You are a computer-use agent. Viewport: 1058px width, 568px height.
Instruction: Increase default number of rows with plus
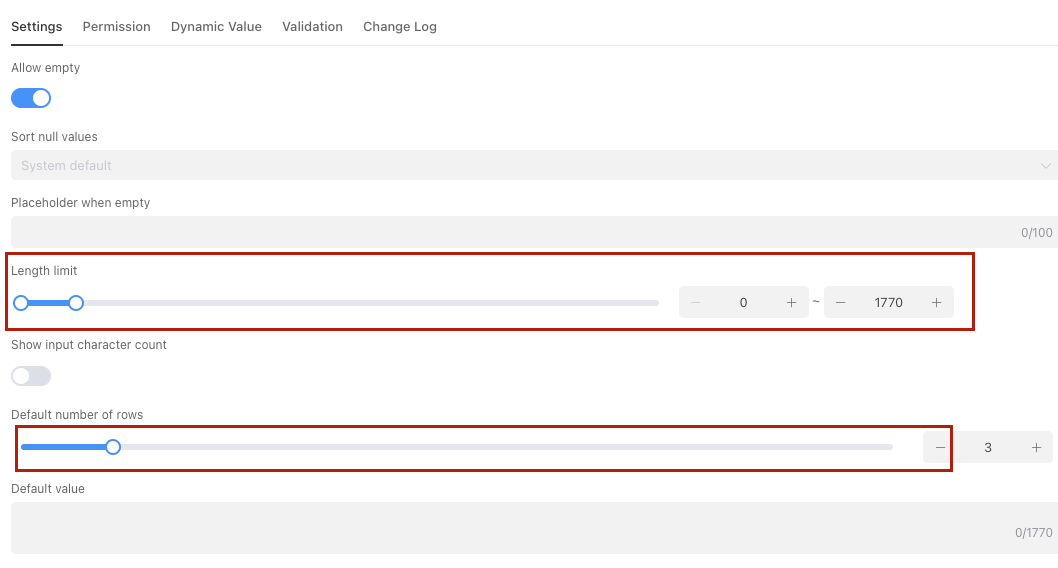coord(1036,448)
